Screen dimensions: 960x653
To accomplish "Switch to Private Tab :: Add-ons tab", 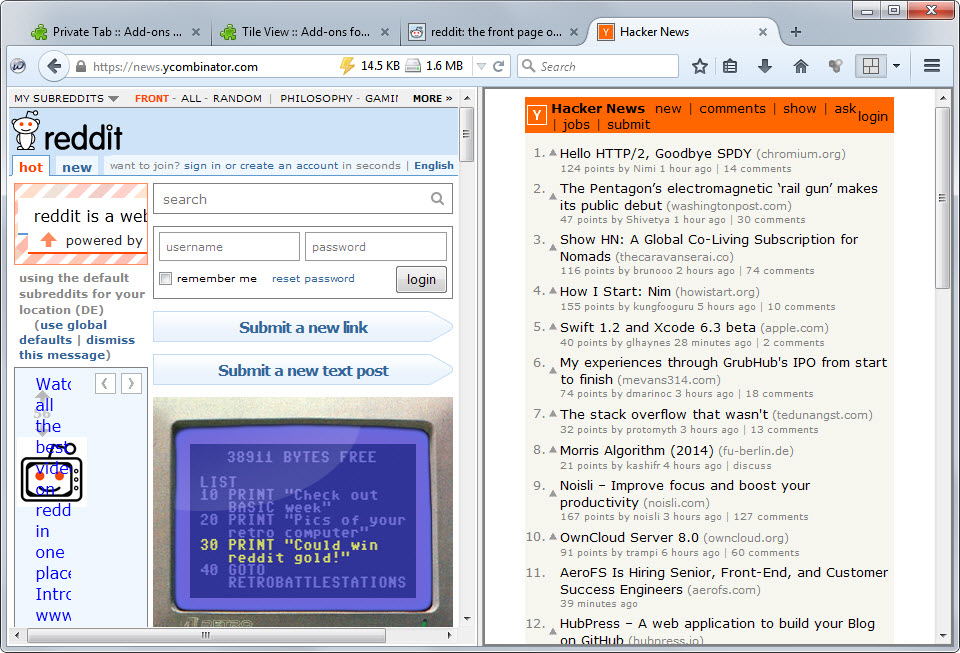I will tap(116, 32).
